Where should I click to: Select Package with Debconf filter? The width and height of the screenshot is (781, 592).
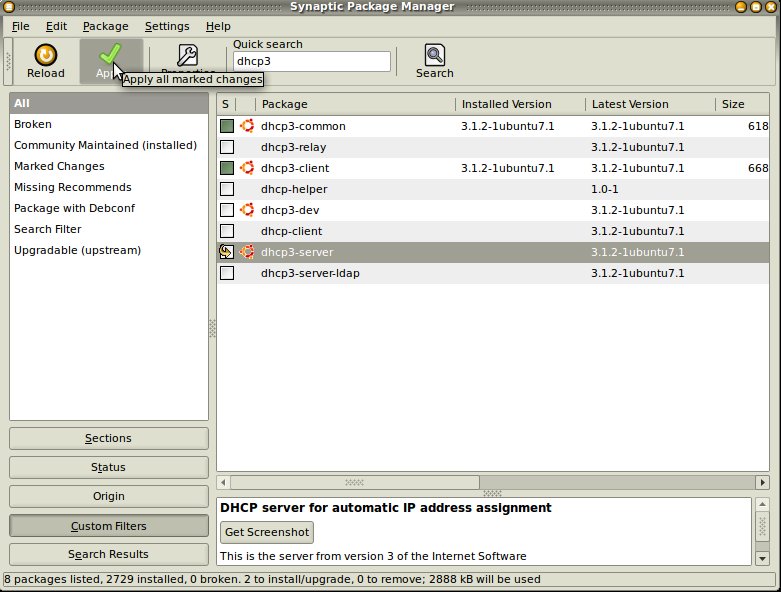point(109,208)
